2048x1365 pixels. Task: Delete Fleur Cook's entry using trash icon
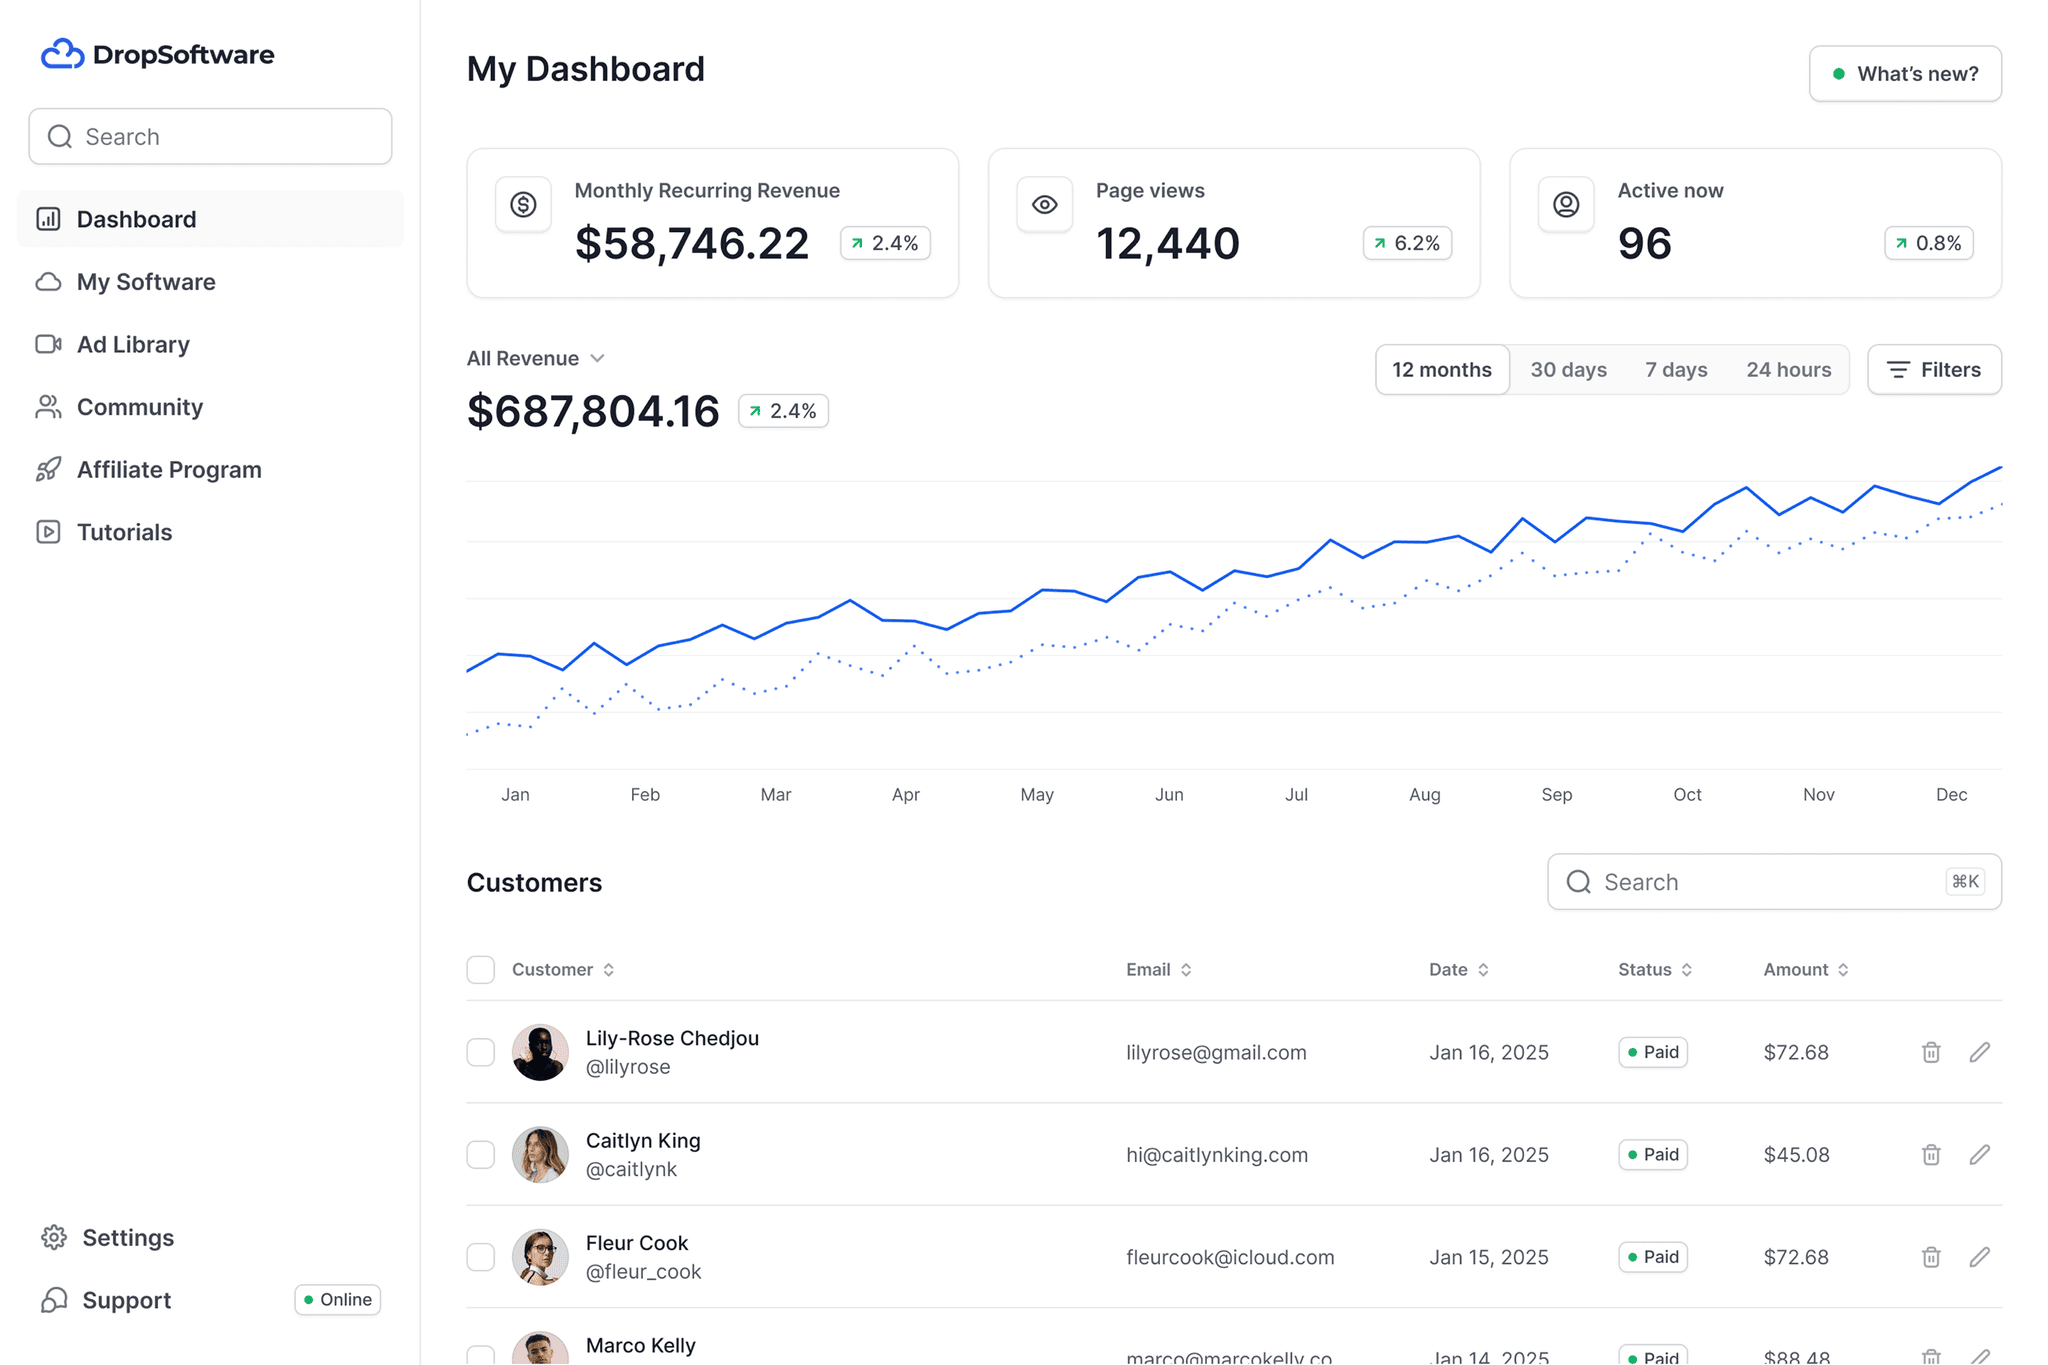point(1931,1257)
